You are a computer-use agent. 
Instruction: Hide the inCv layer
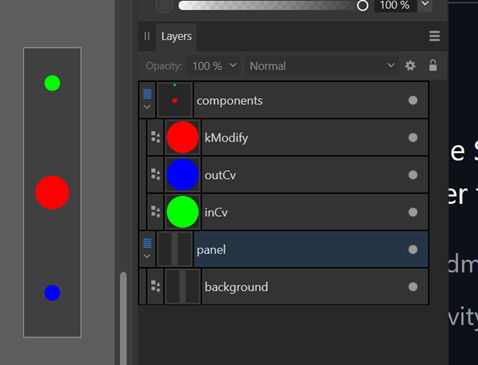coord(413,212)
